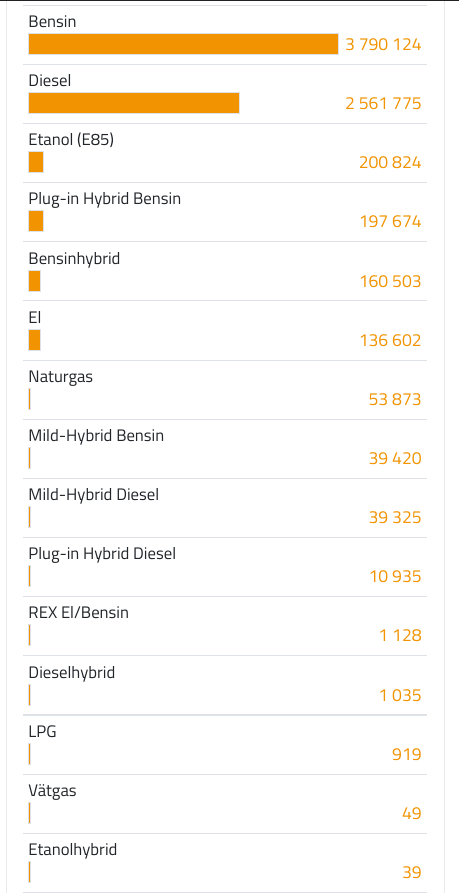Image resolution: width=459 pixels, height=893 pixels.
Task: Click the value 197 674
Action: tap(390, 222)
